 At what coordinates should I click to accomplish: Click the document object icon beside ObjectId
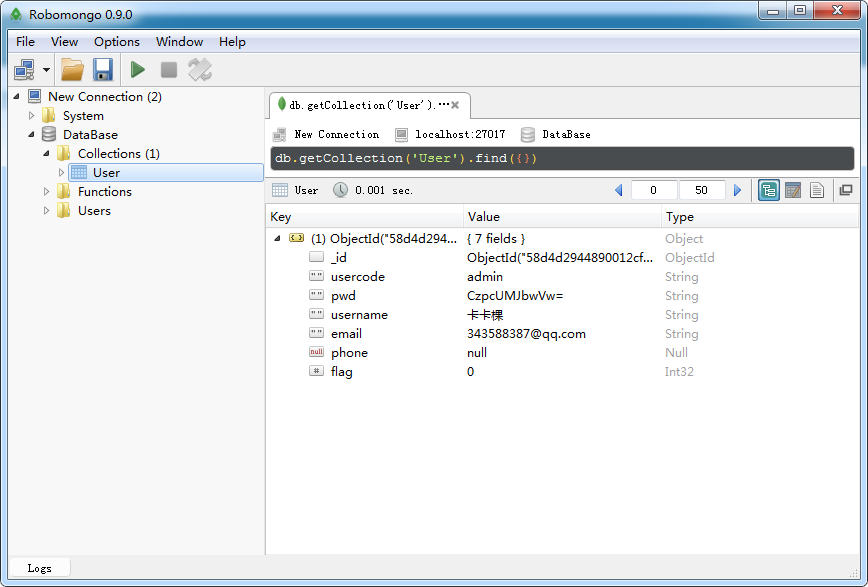(297, 238)
